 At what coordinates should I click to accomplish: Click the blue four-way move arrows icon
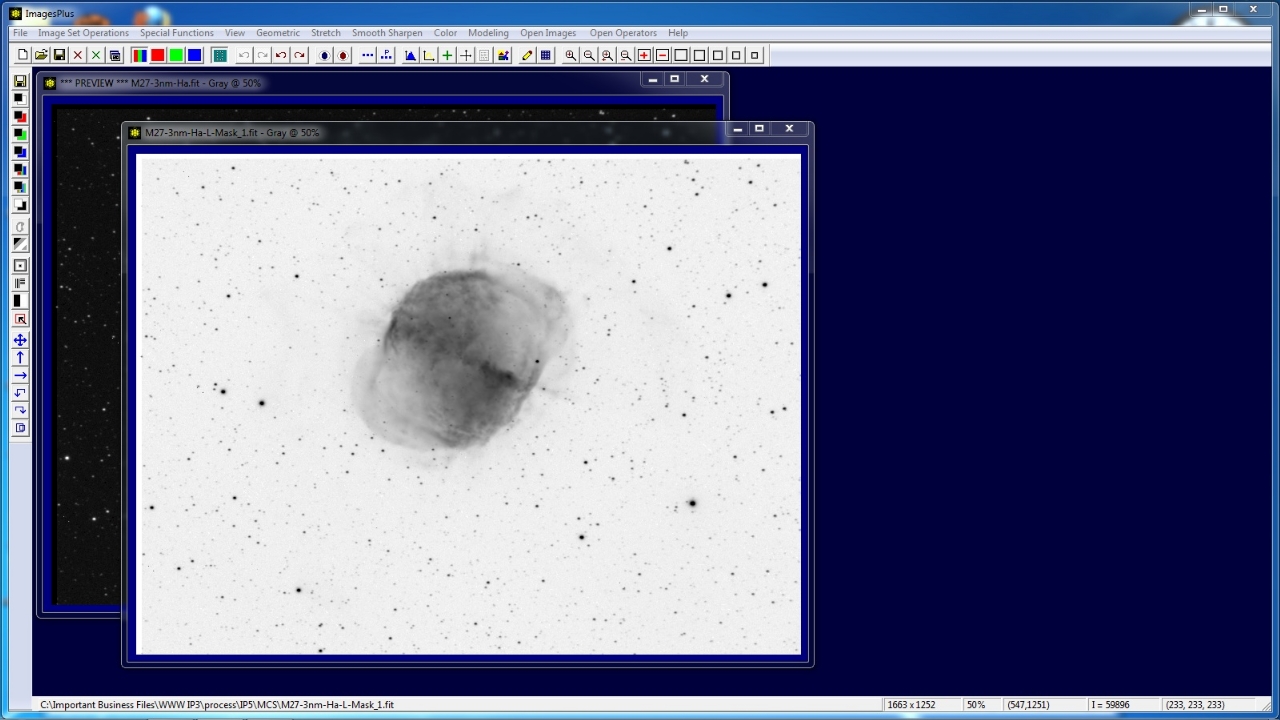pyautogui.click(x=20, y=340)
